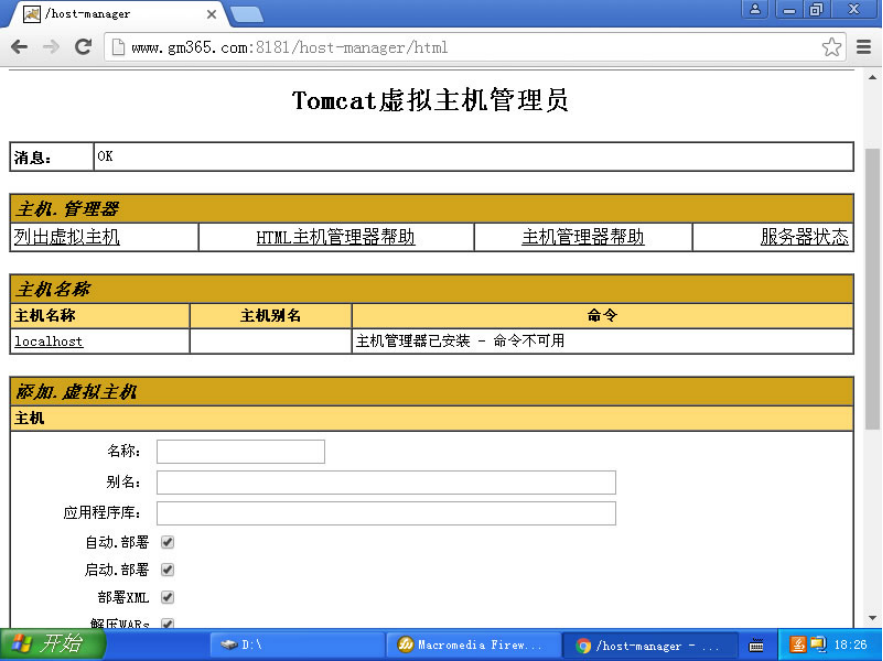Click the scrollbar up arrow
Screen dimensions: 883x661
click(x=872, y=77)
